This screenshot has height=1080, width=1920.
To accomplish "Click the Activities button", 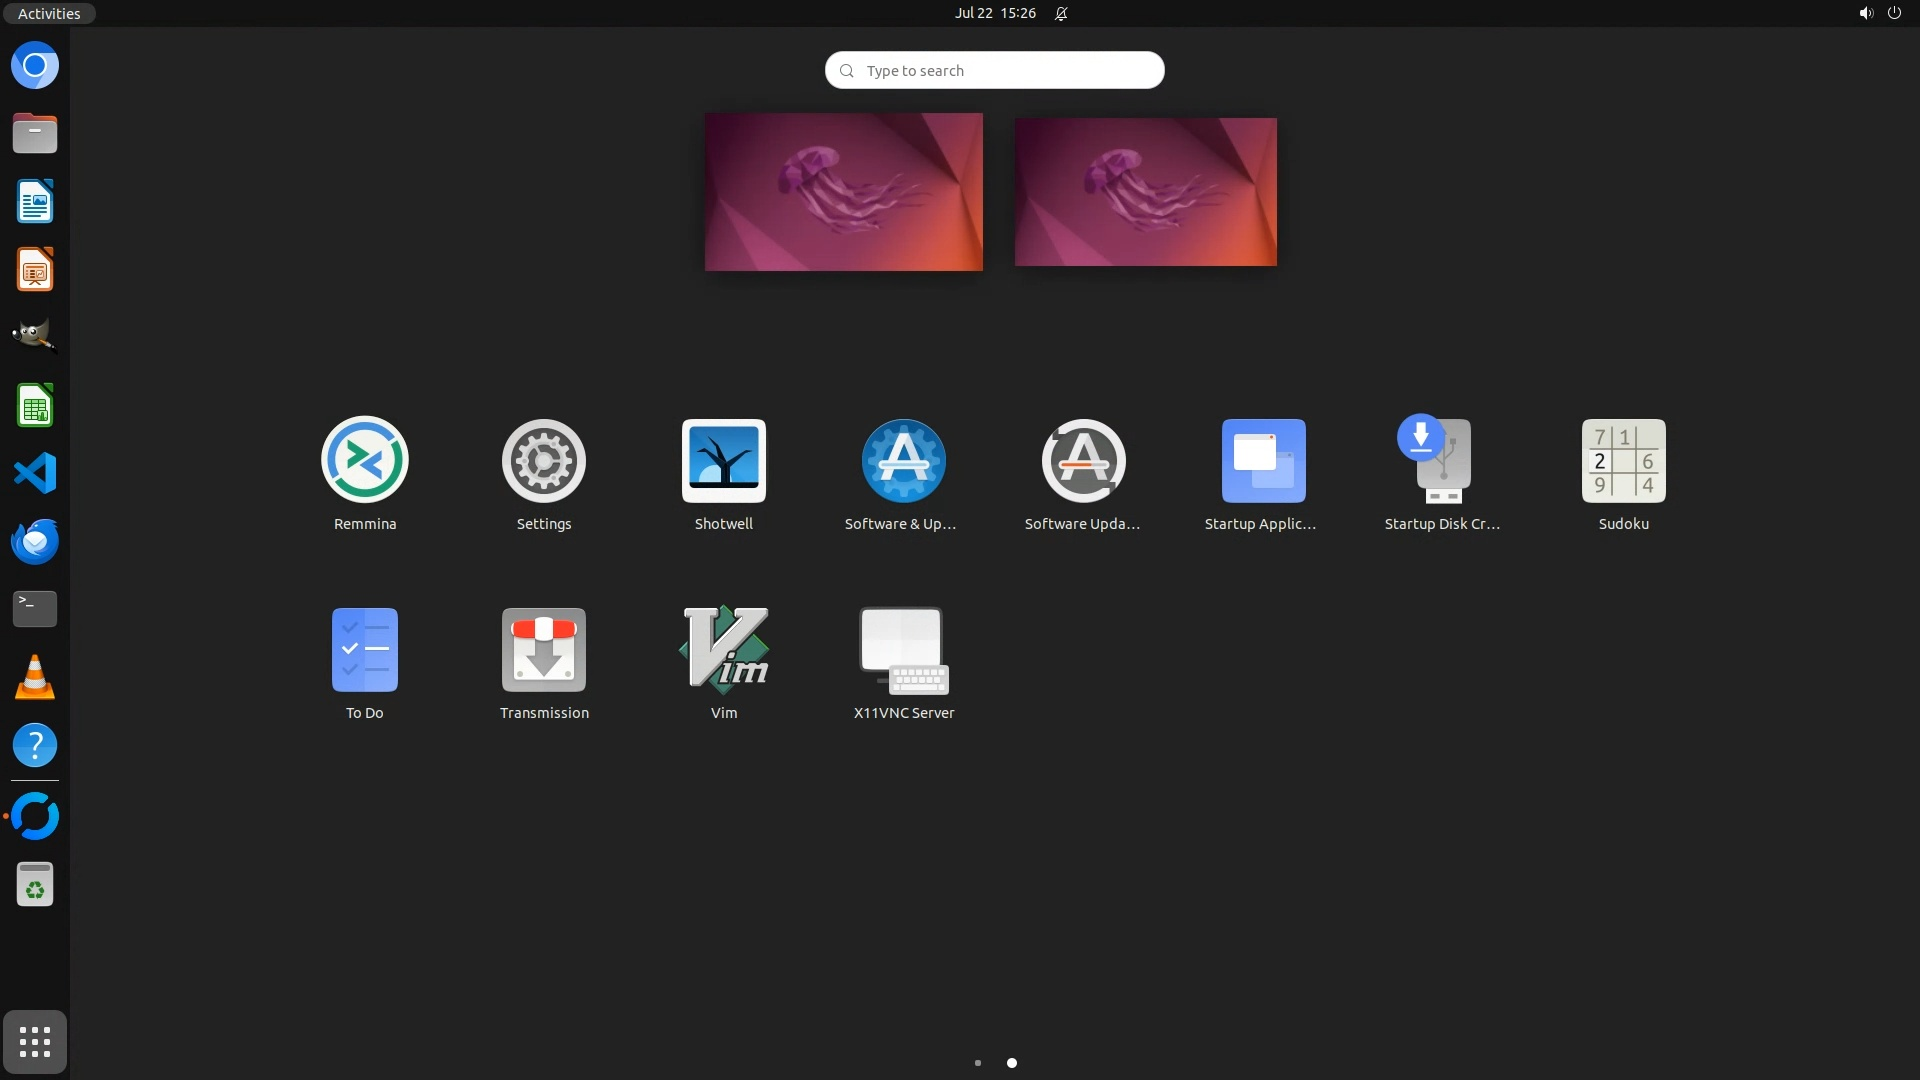I will [48, 13].
